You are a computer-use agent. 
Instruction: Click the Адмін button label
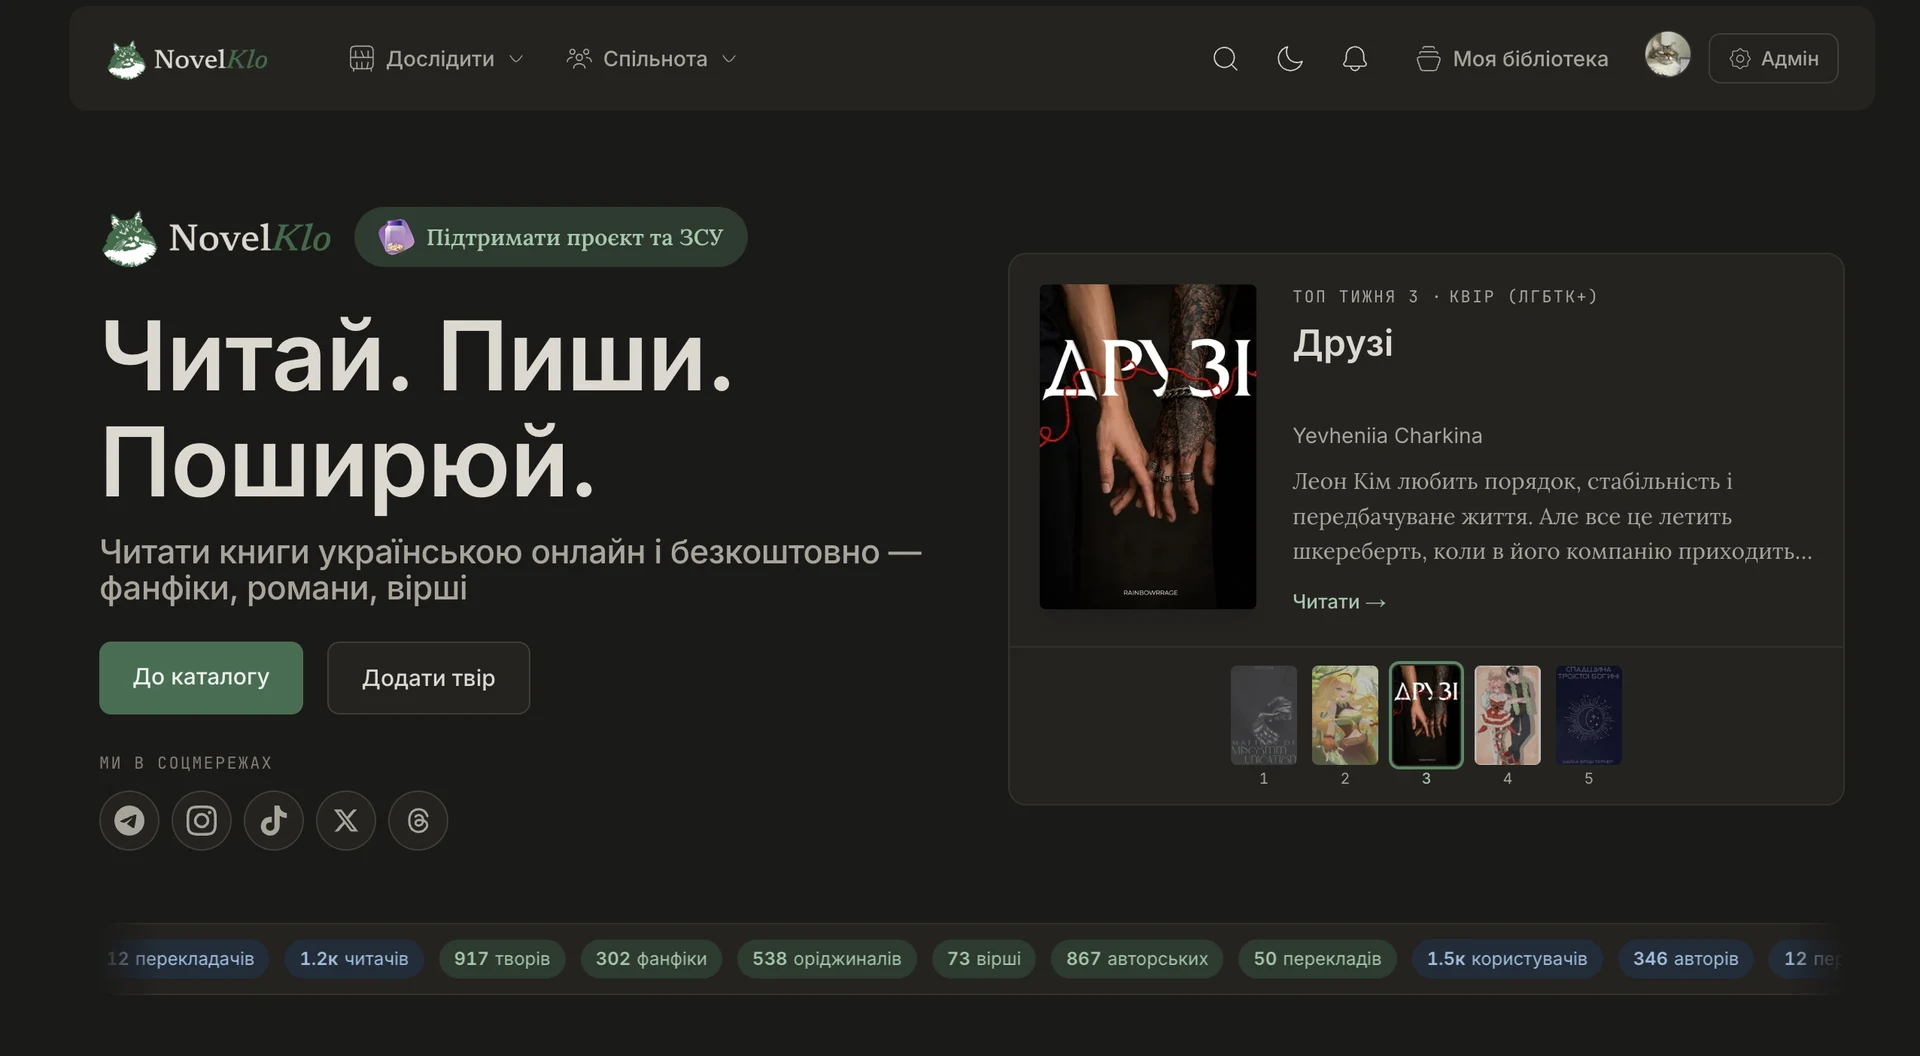coord(1789,59)
